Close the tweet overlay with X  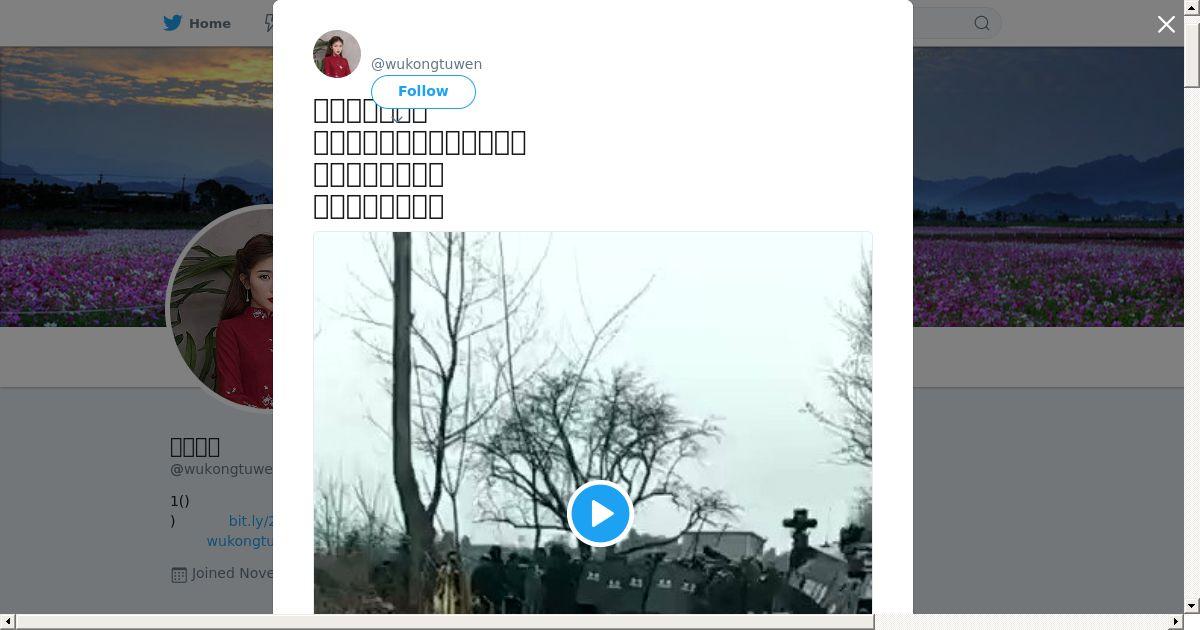pos(1166,25)
